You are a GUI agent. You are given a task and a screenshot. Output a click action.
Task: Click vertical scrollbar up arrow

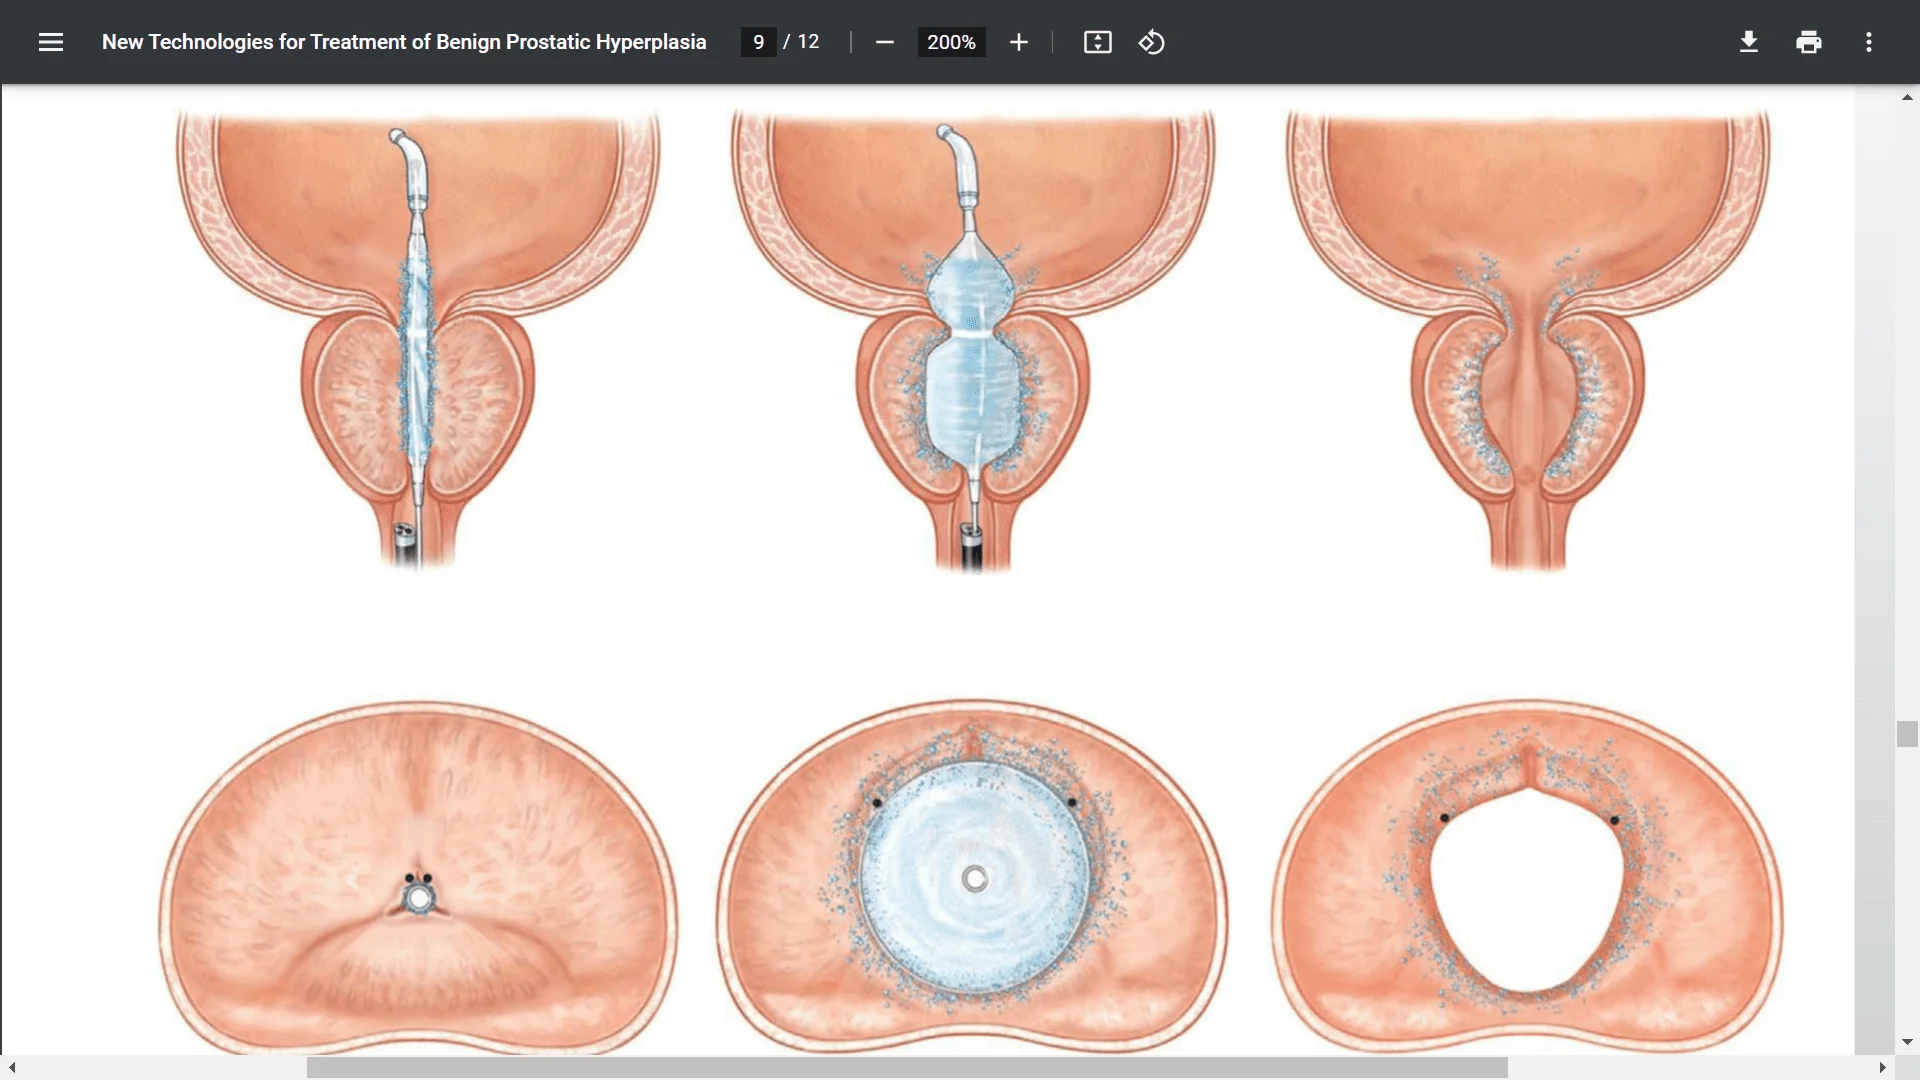pos(1907,97)
